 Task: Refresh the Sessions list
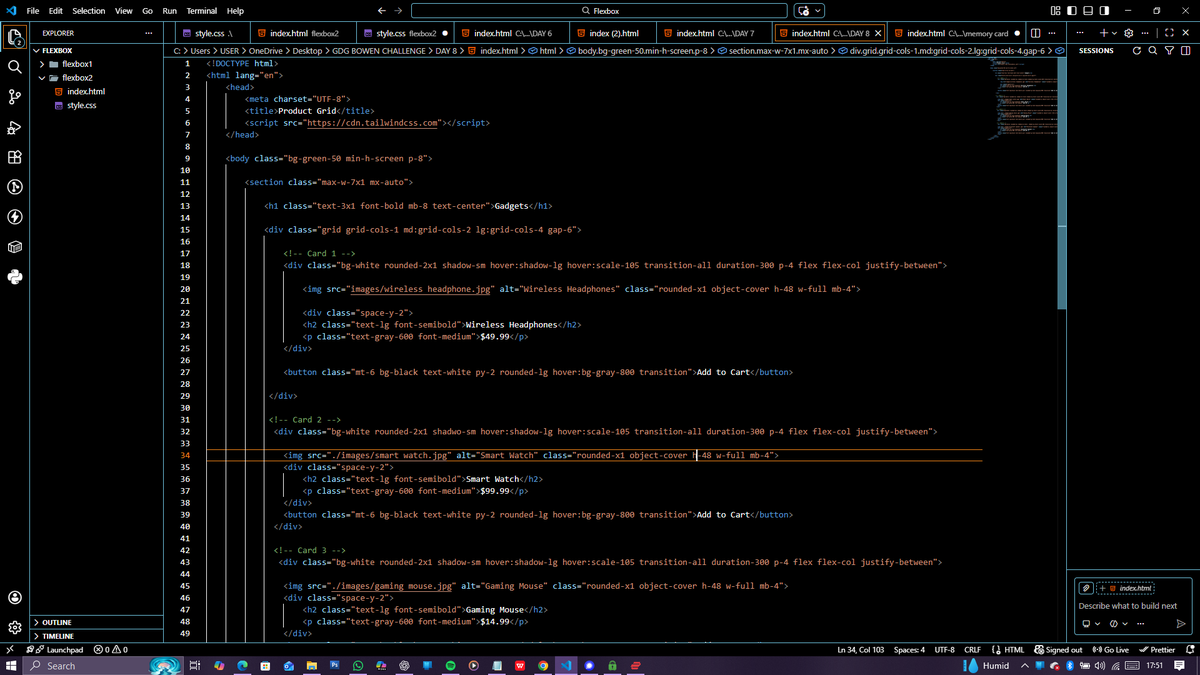[x=1137, y=51]
